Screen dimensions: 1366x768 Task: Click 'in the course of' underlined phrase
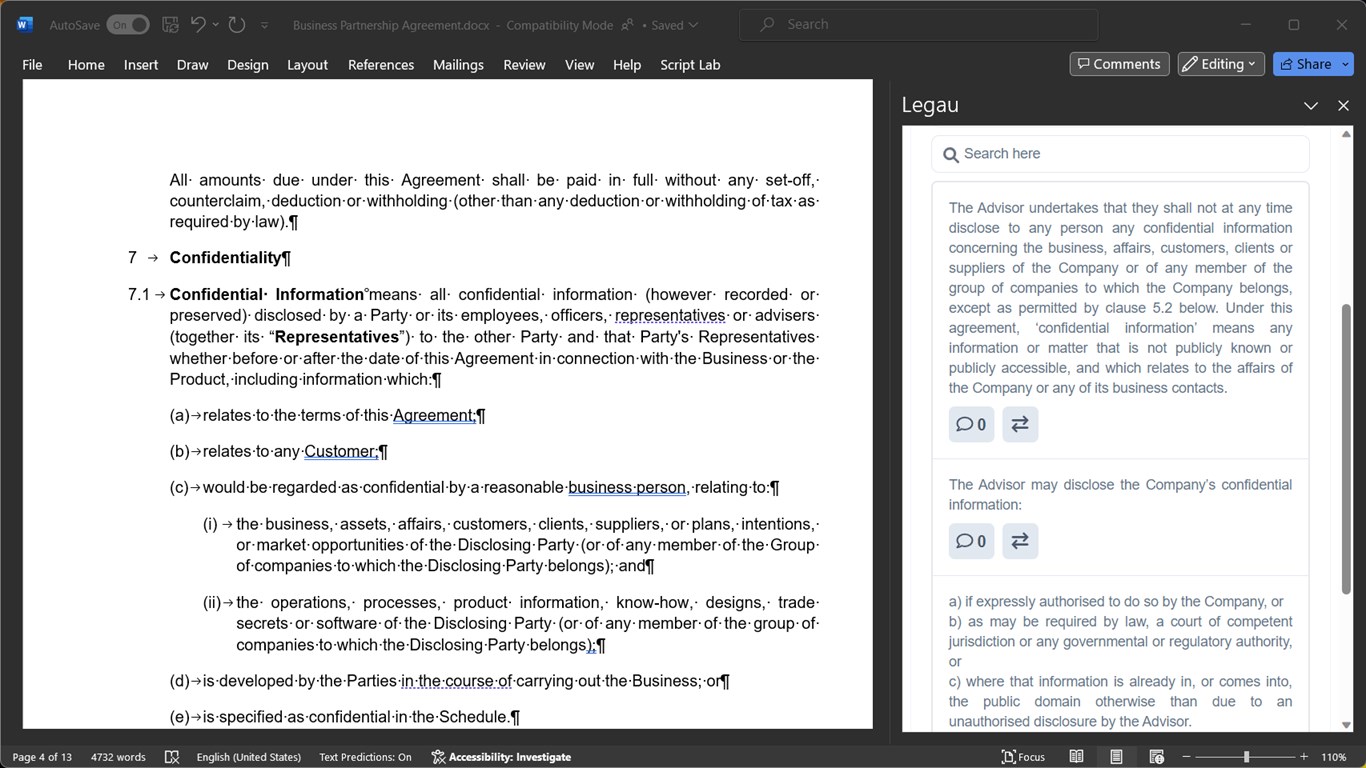(x=456, y=681)
